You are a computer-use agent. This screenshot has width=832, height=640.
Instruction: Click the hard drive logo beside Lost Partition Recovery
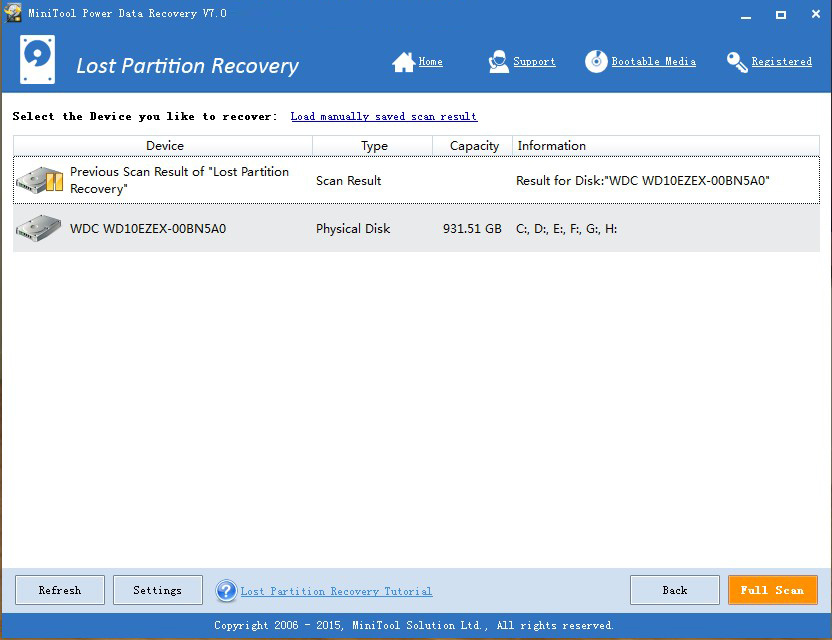37,59
